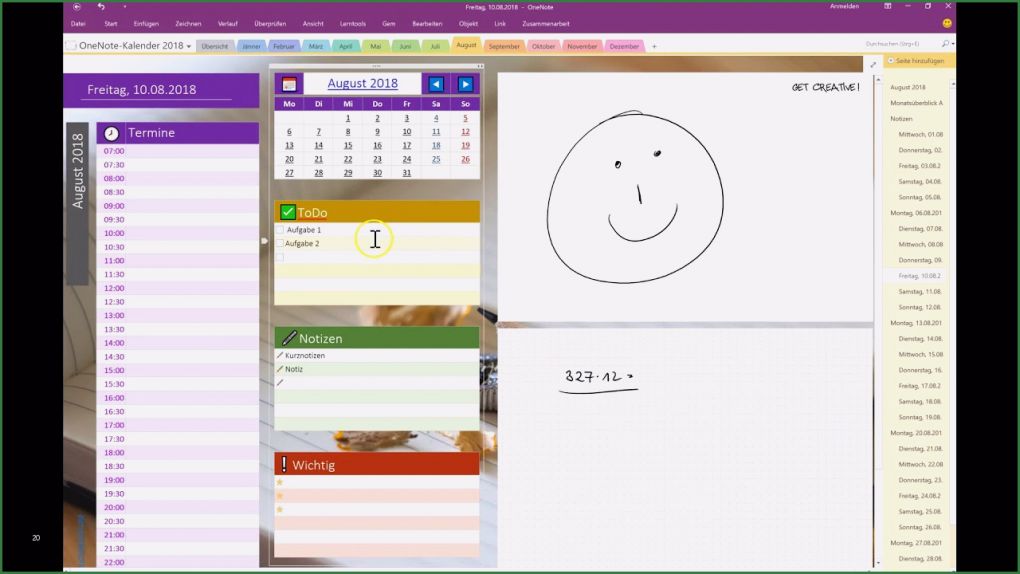Open the Gem ribbon tab
1020x574 pixels.
388,23
